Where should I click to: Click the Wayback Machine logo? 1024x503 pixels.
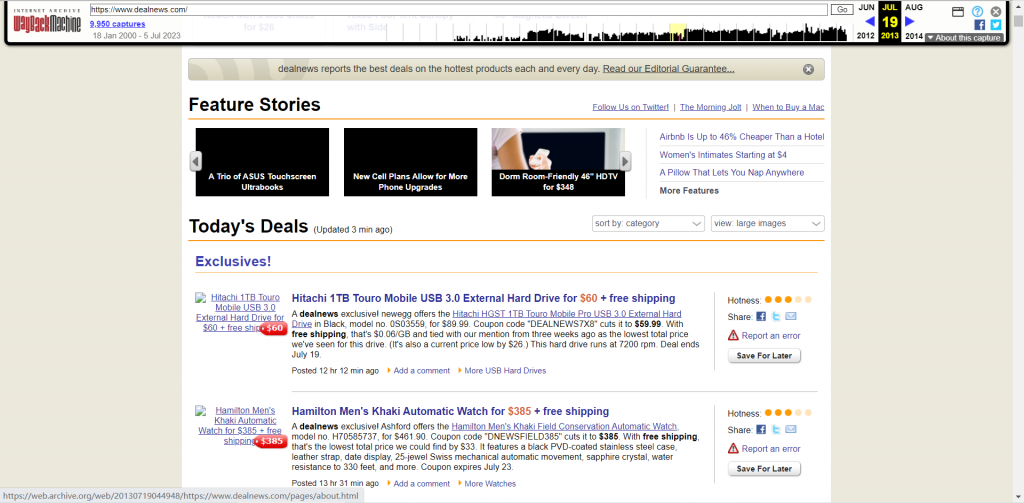point(47,22)
